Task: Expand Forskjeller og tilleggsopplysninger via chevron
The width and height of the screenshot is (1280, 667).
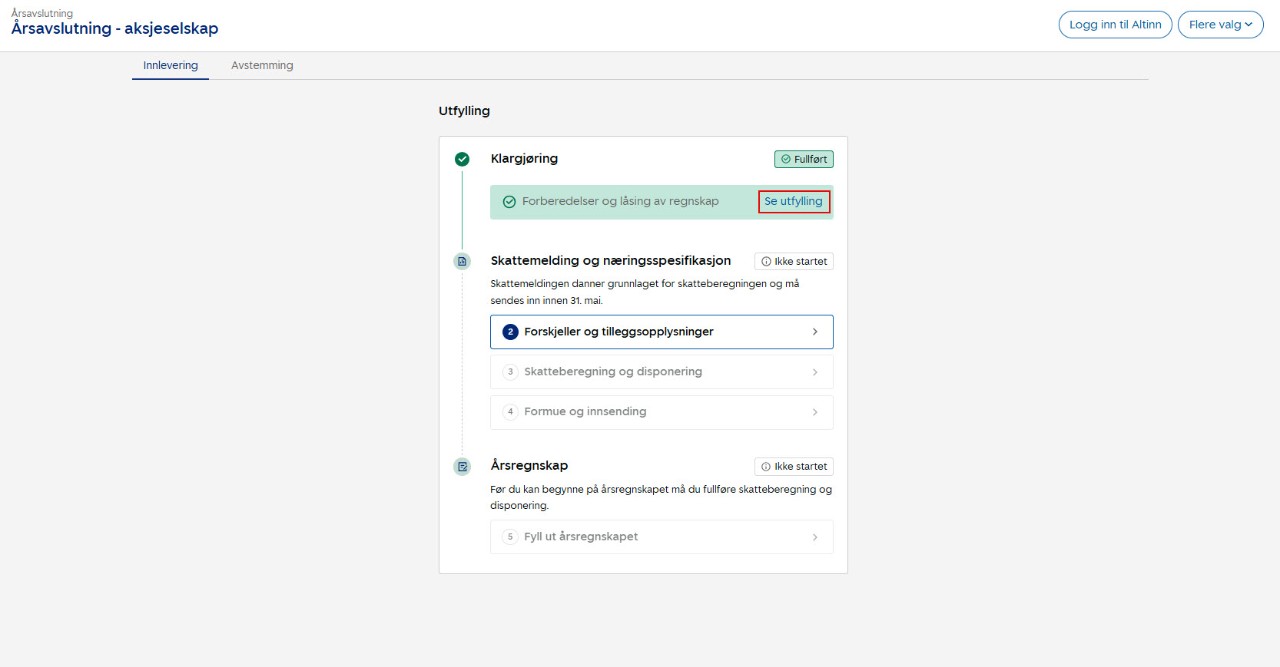Action: tap(815, 332)
